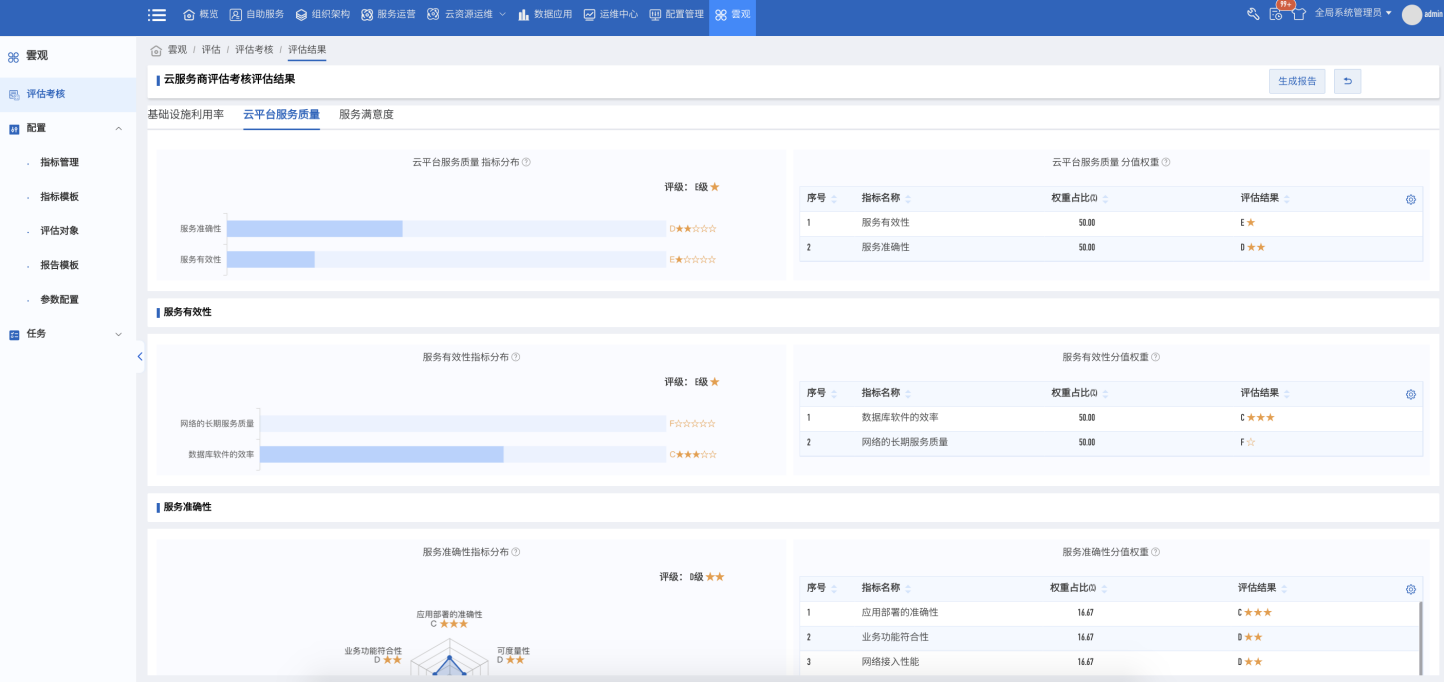Switch to the 服务满意度 tab
The height and width of the screenshot is (682, 1444).
coord(366,114)
